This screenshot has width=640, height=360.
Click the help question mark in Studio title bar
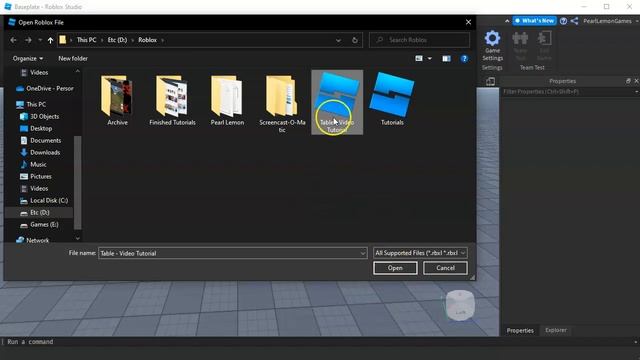tap(563, 21)
